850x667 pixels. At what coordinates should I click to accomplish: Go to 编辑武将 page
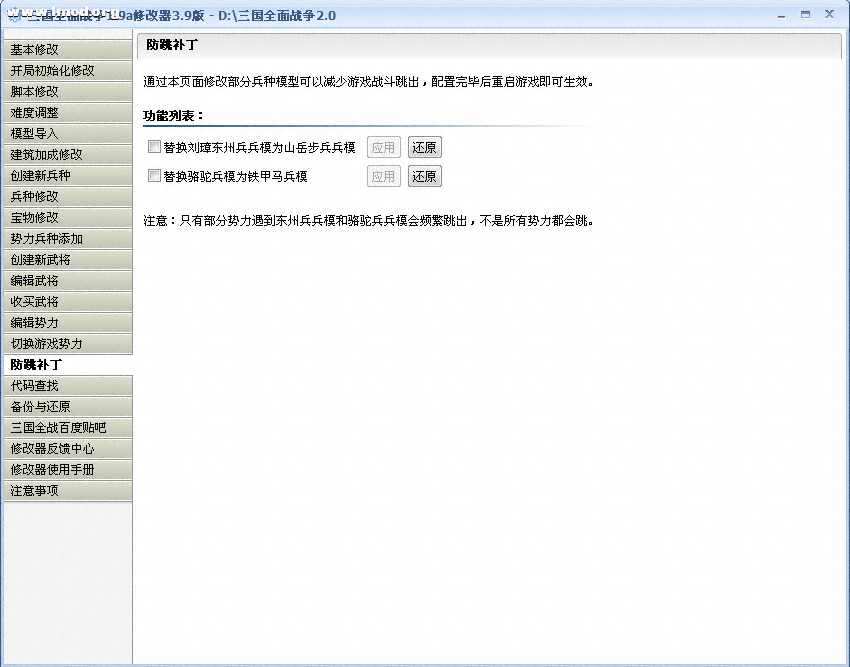[67, 280]
